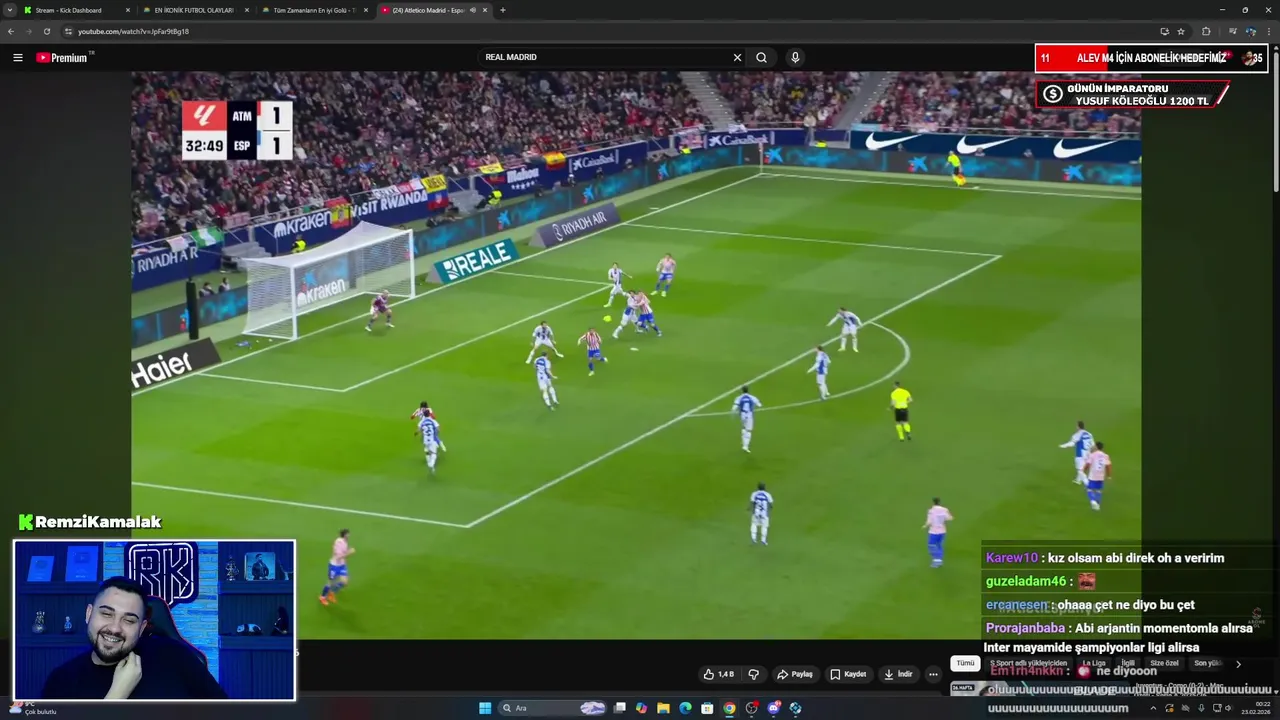Open the YouTube guide hamburger menu
This screenshot has width=1280, height=720.
point(17,58)
